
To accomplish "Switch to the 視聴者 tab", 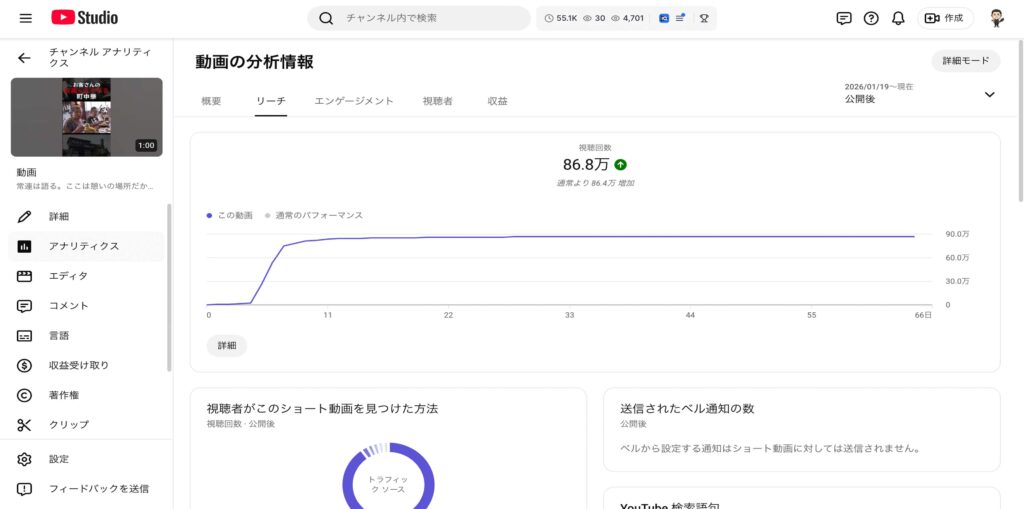I will coord(438,101).
